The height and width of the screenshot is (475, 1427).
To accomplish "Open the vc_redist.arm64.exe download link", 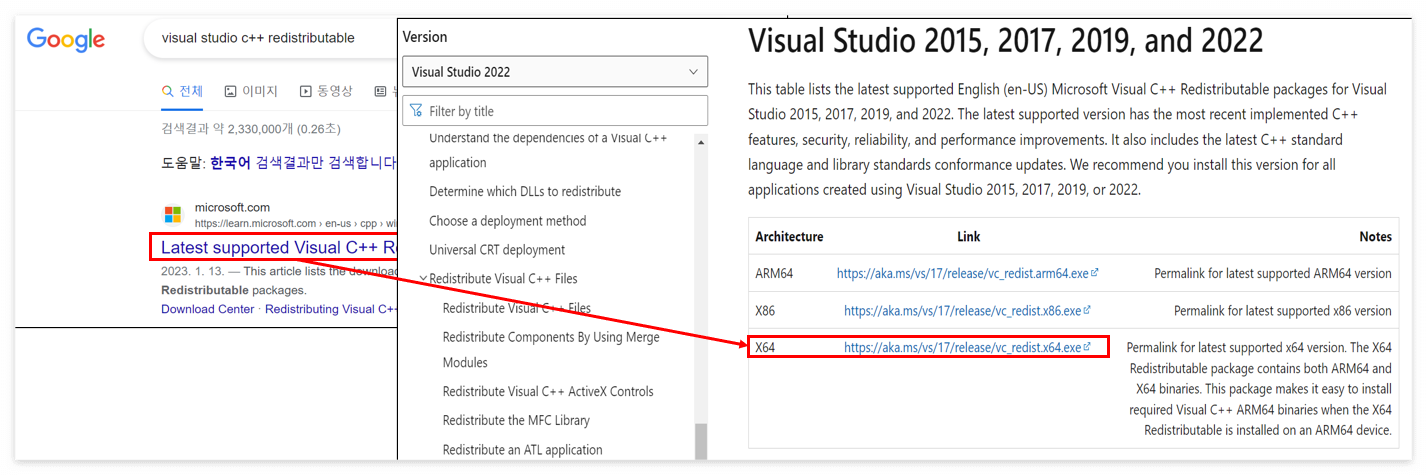I will (968, 273).
